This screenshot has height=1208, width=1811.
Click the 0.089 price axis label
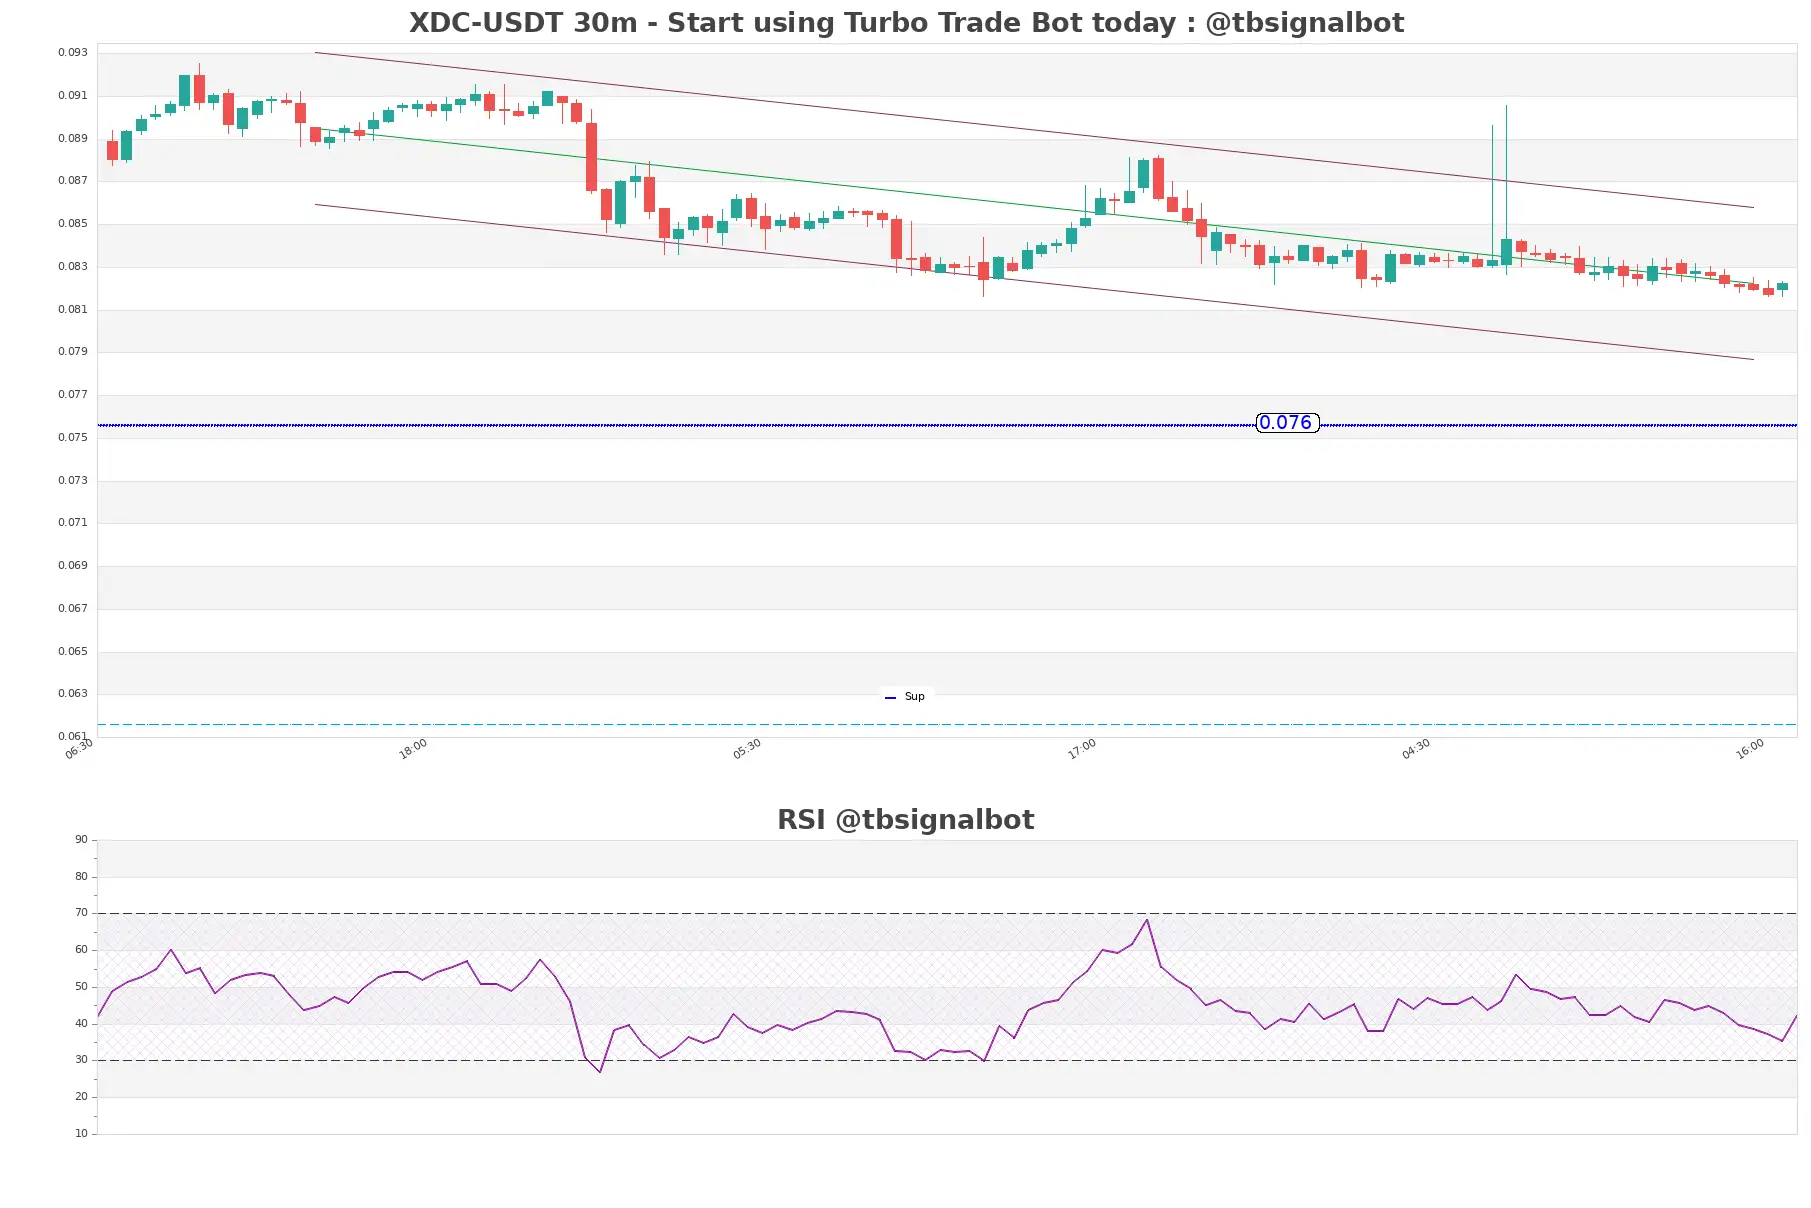tap(73, 139)
